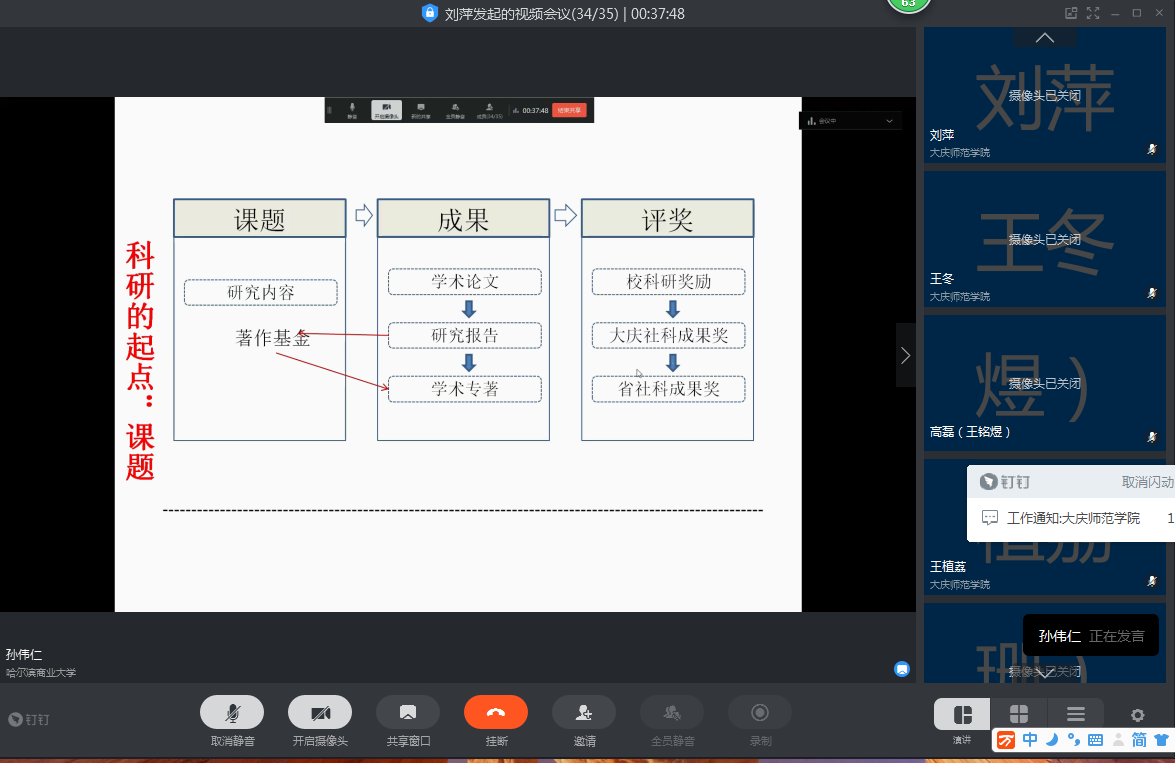Unmute microphone with 取消静音 button
This screenshot has width=1175, height=763.
tap(232, 713)
